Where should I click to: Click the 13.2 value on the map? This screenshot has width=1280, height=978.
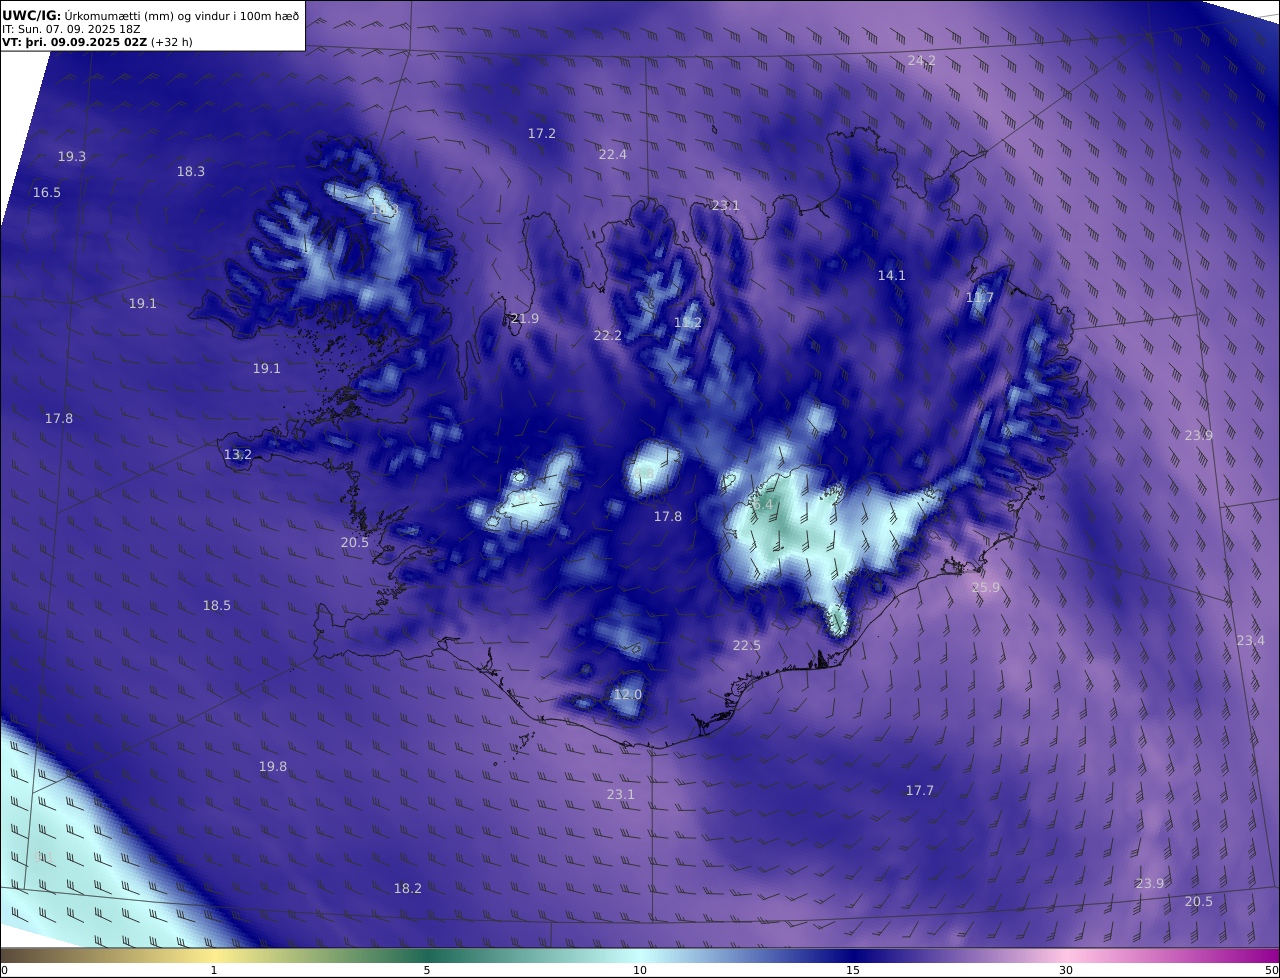point(238,455)
